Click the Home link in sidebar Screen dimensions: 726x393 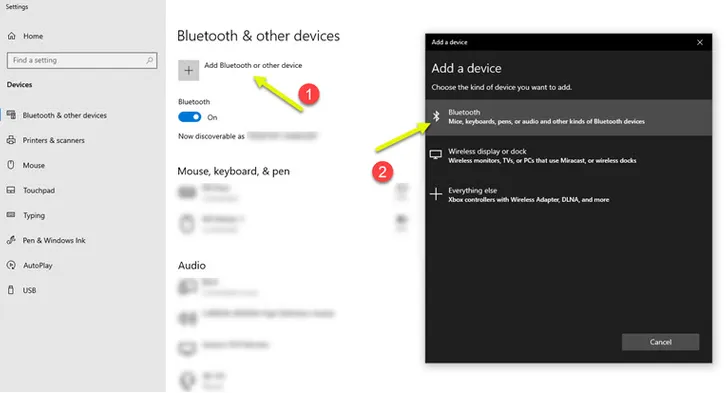tap(33, 36)
